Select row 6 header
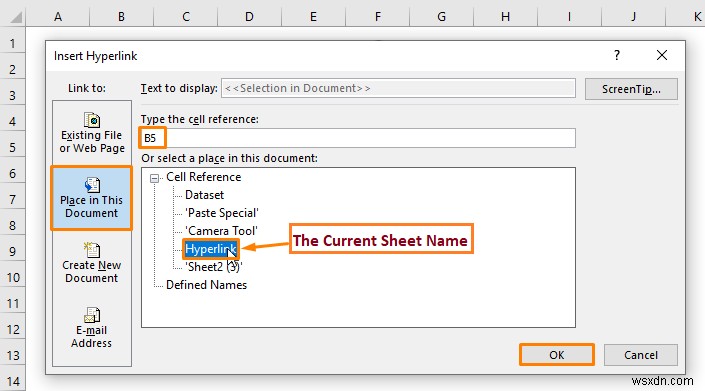Viewport: 705px width, 391px height. (13, 173)
